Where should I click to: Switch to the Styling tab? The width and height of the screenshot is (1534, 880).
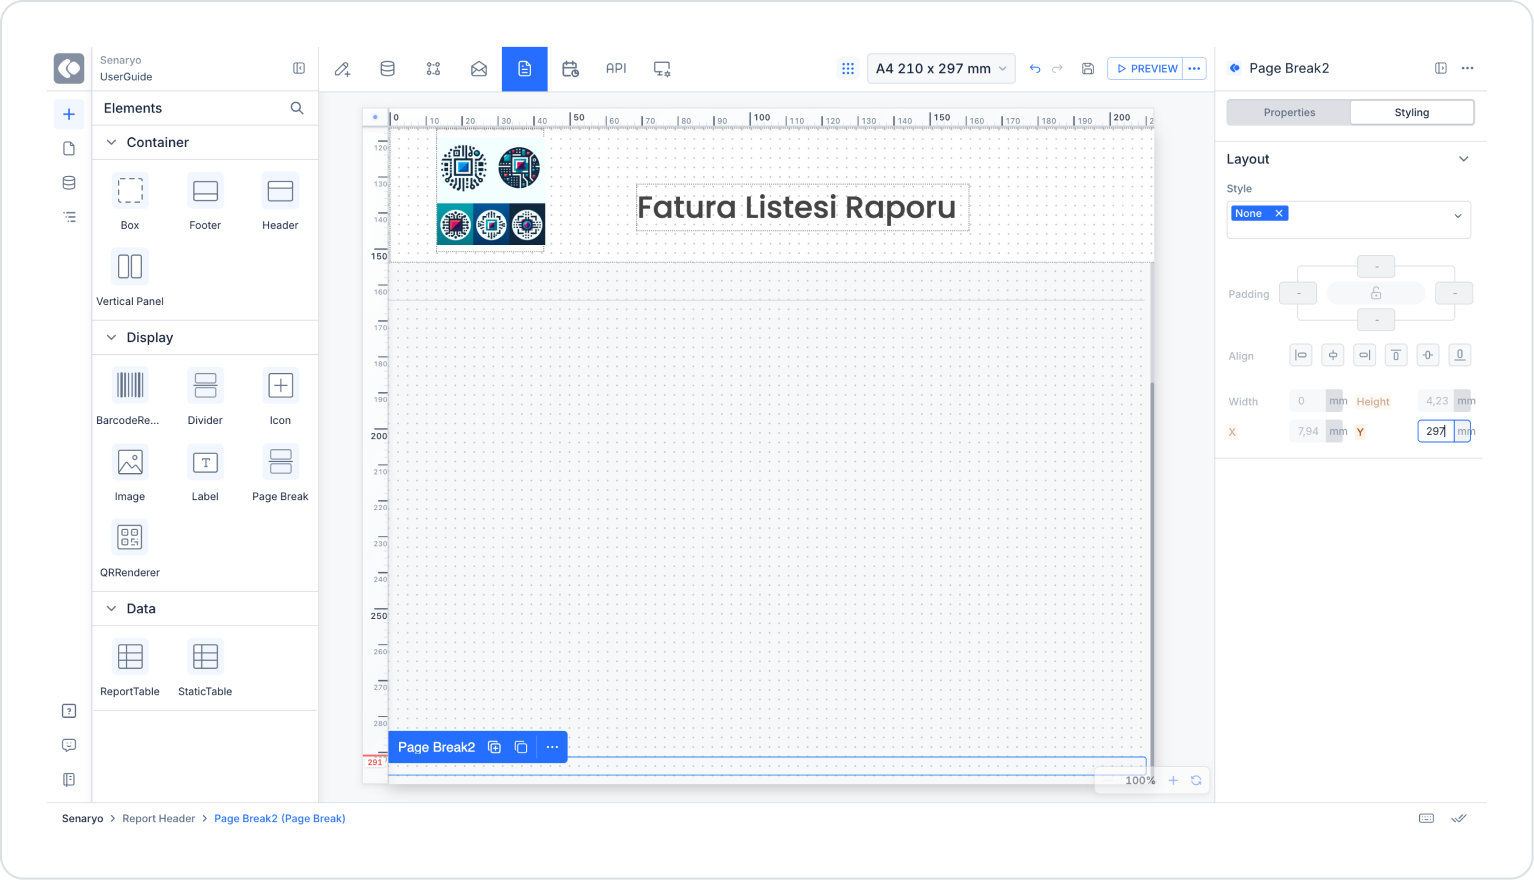coord(1412,113)
